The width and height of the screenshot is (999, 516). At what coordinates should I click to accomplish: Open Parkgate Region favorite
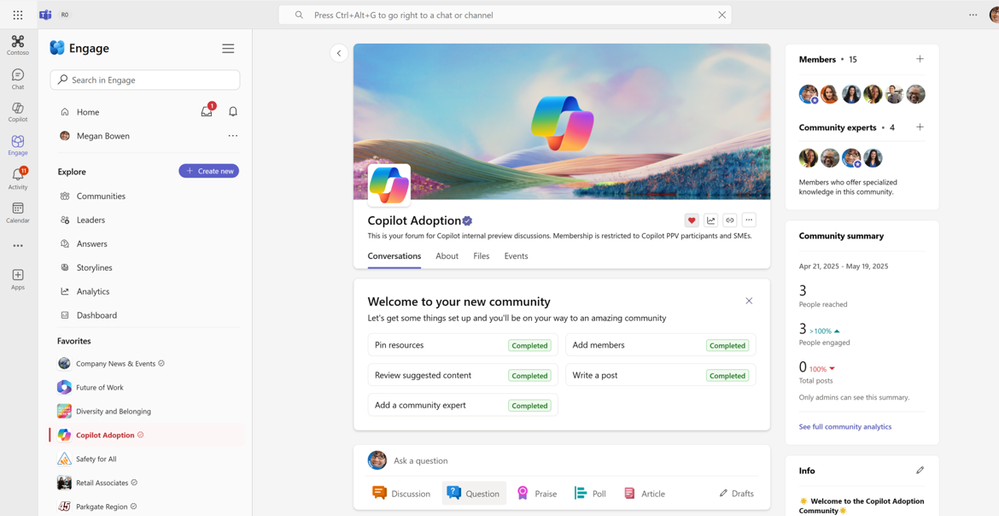pos(102,506)
